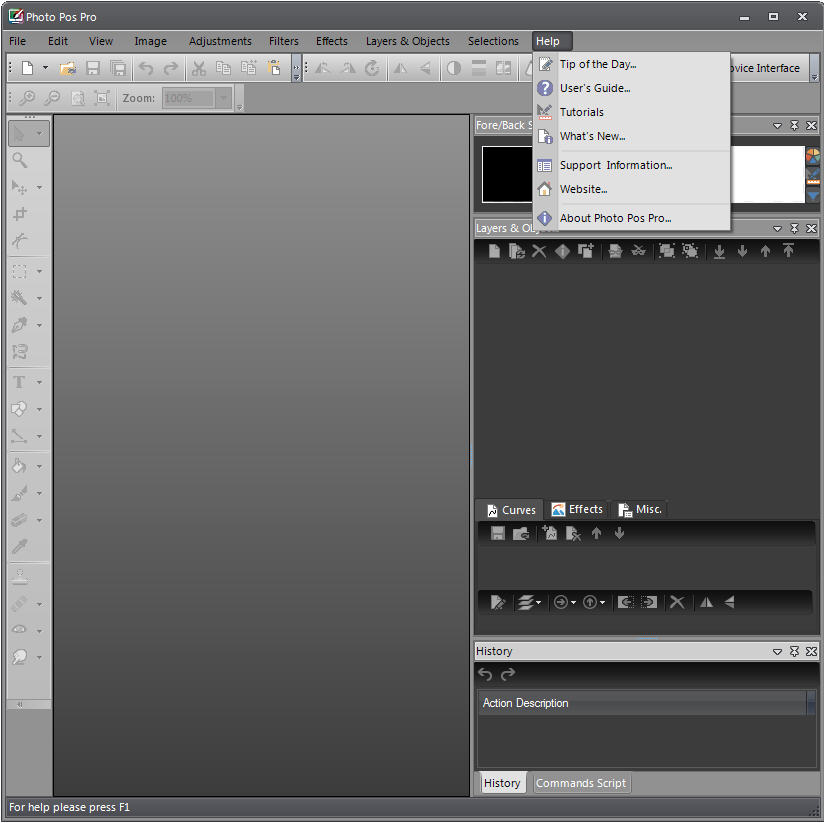
Task: Switch to the Curves tab
Action: [511, 510]
